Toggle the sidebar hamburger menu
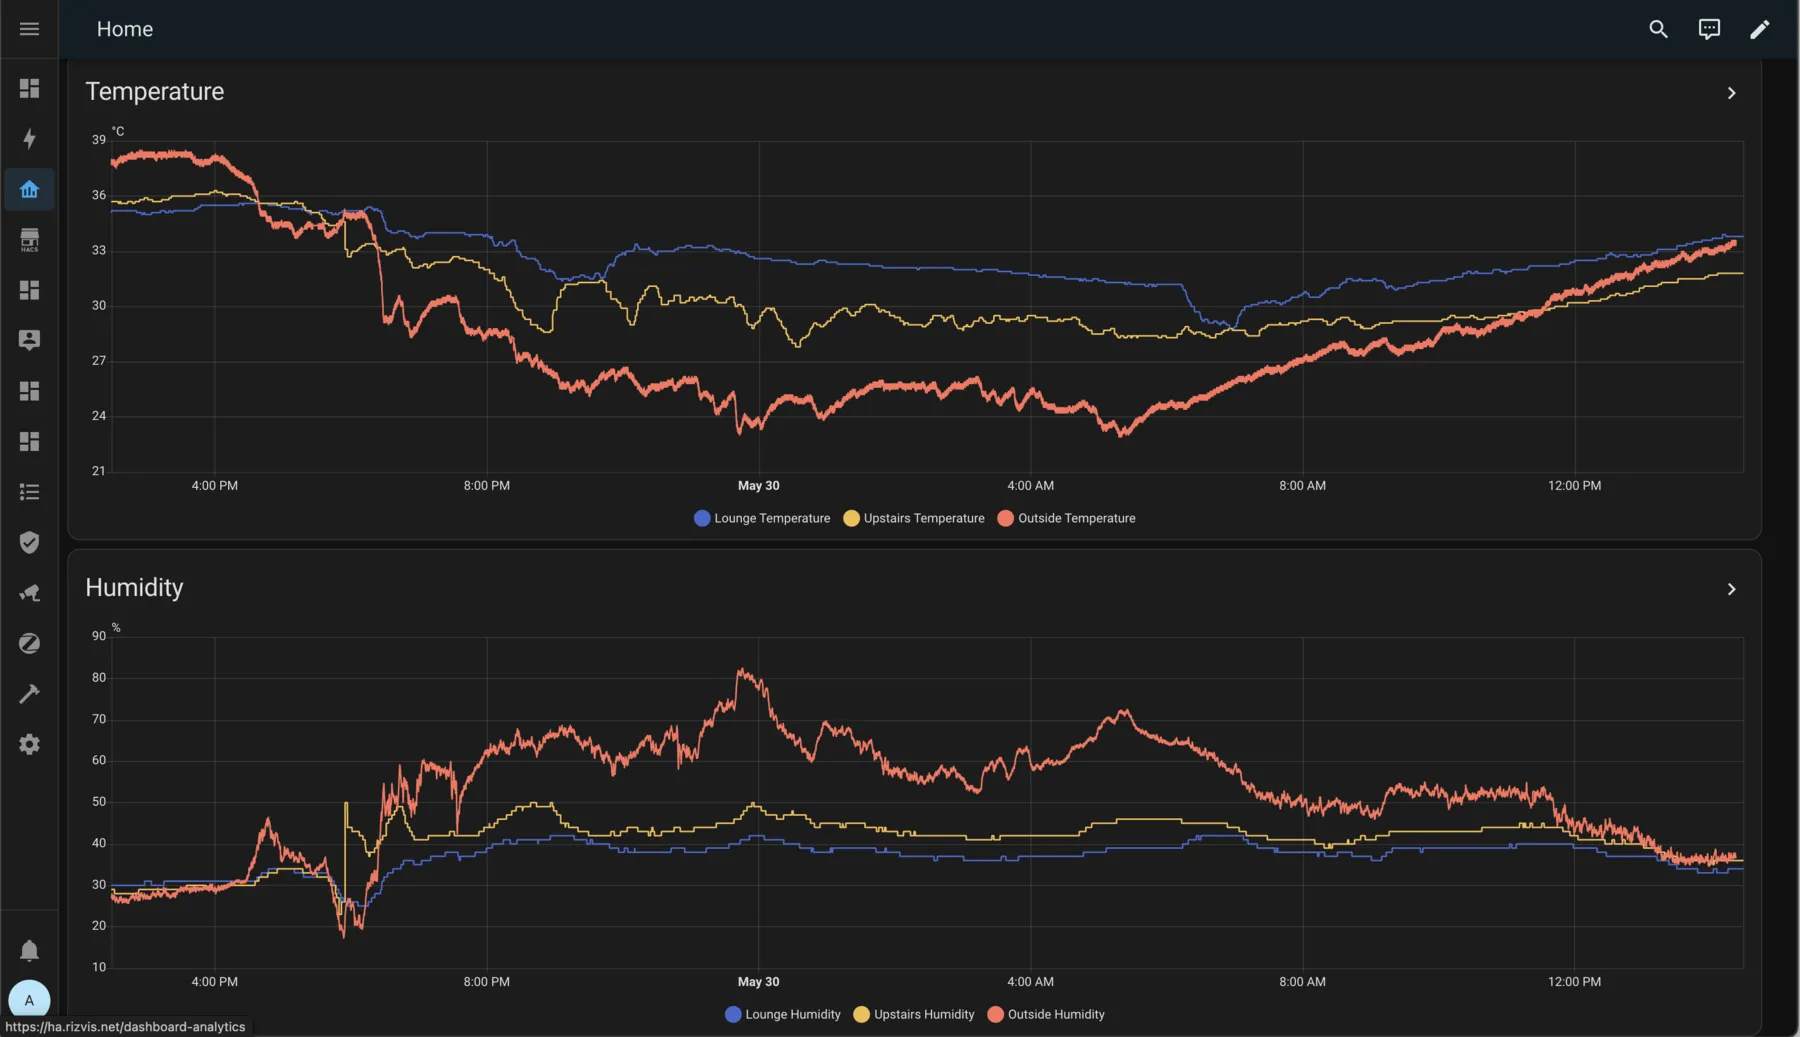 point(29,29)
